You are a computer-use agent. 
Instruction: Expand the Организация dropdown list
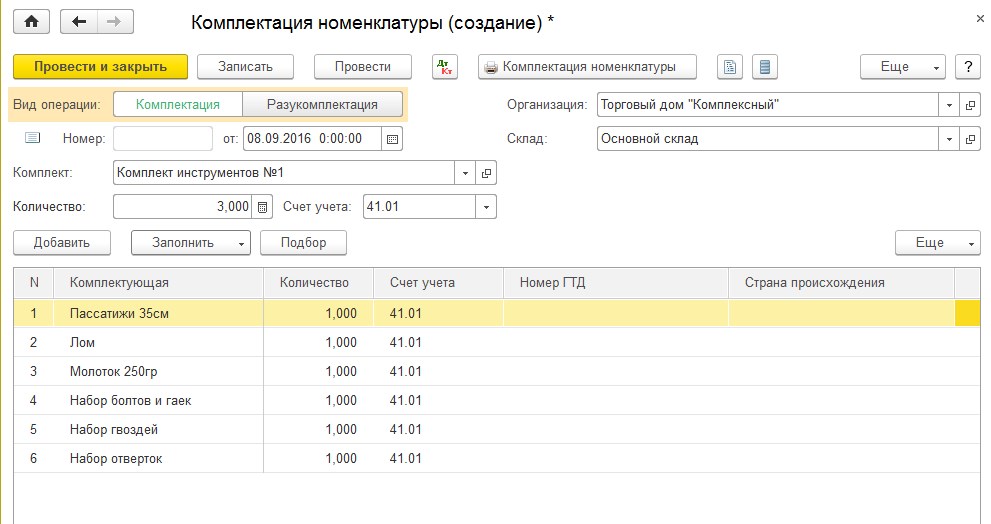pyautogui.click(x=949, y=105)
